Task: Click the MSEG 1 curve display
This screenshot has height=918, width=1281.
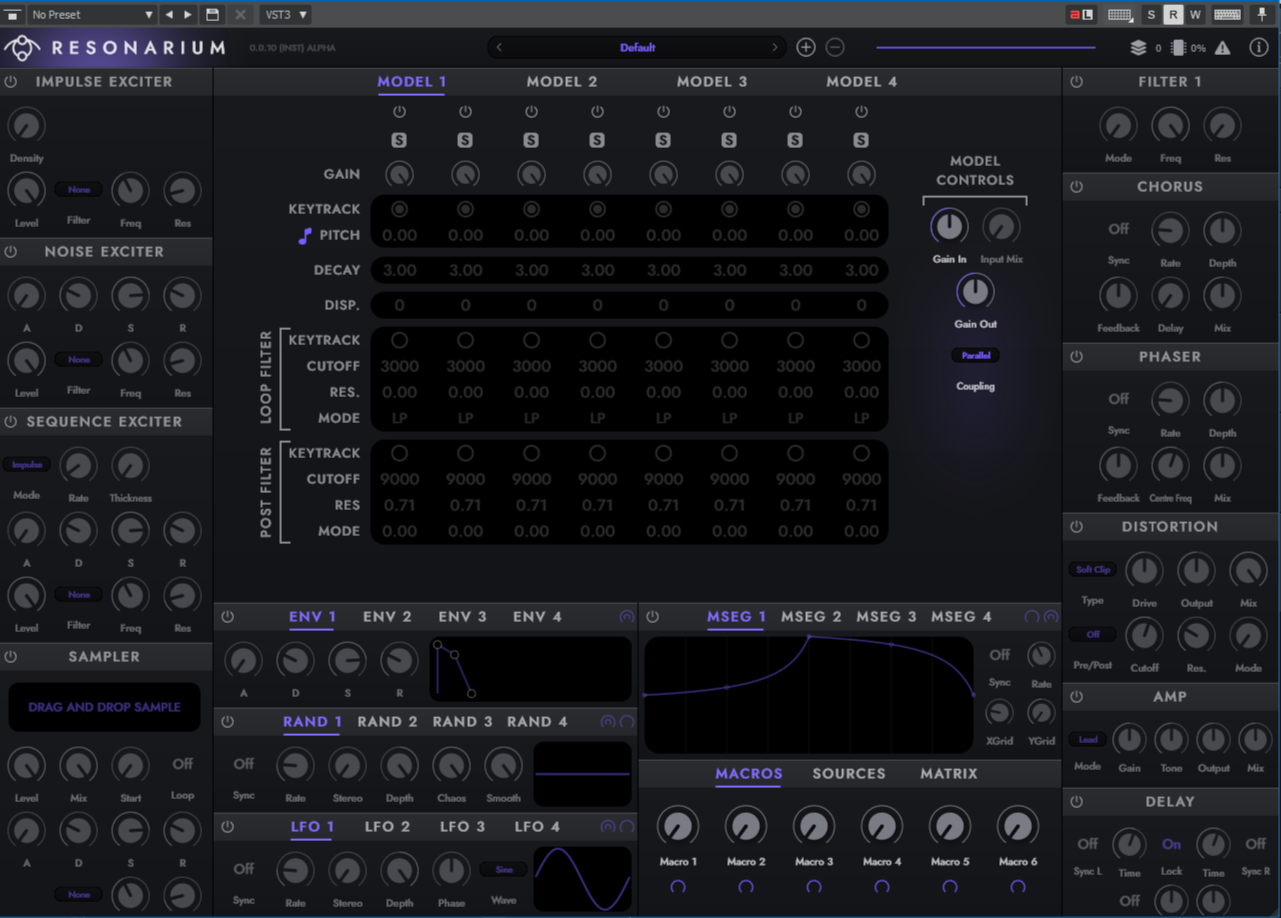Action: pyautogui.click(x=809, y=695)
